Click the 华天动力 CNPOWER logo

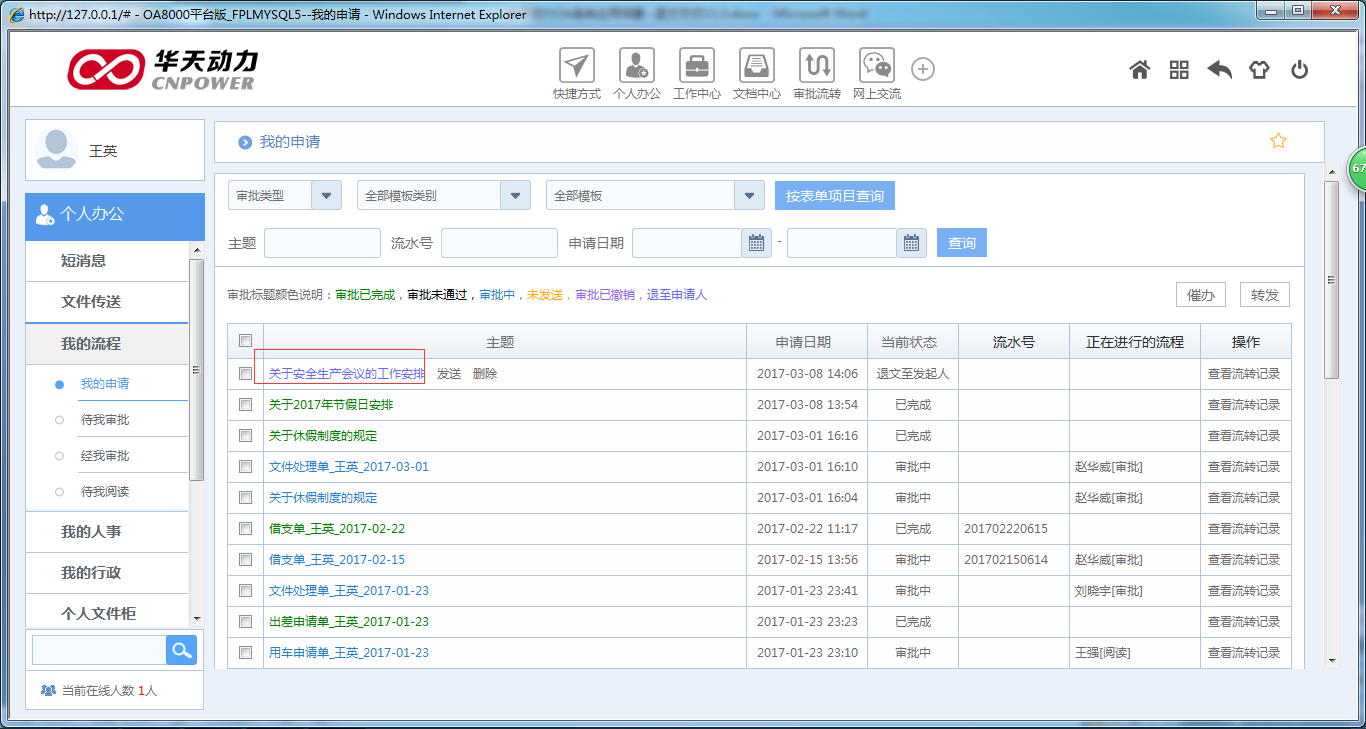click(161, 70)
